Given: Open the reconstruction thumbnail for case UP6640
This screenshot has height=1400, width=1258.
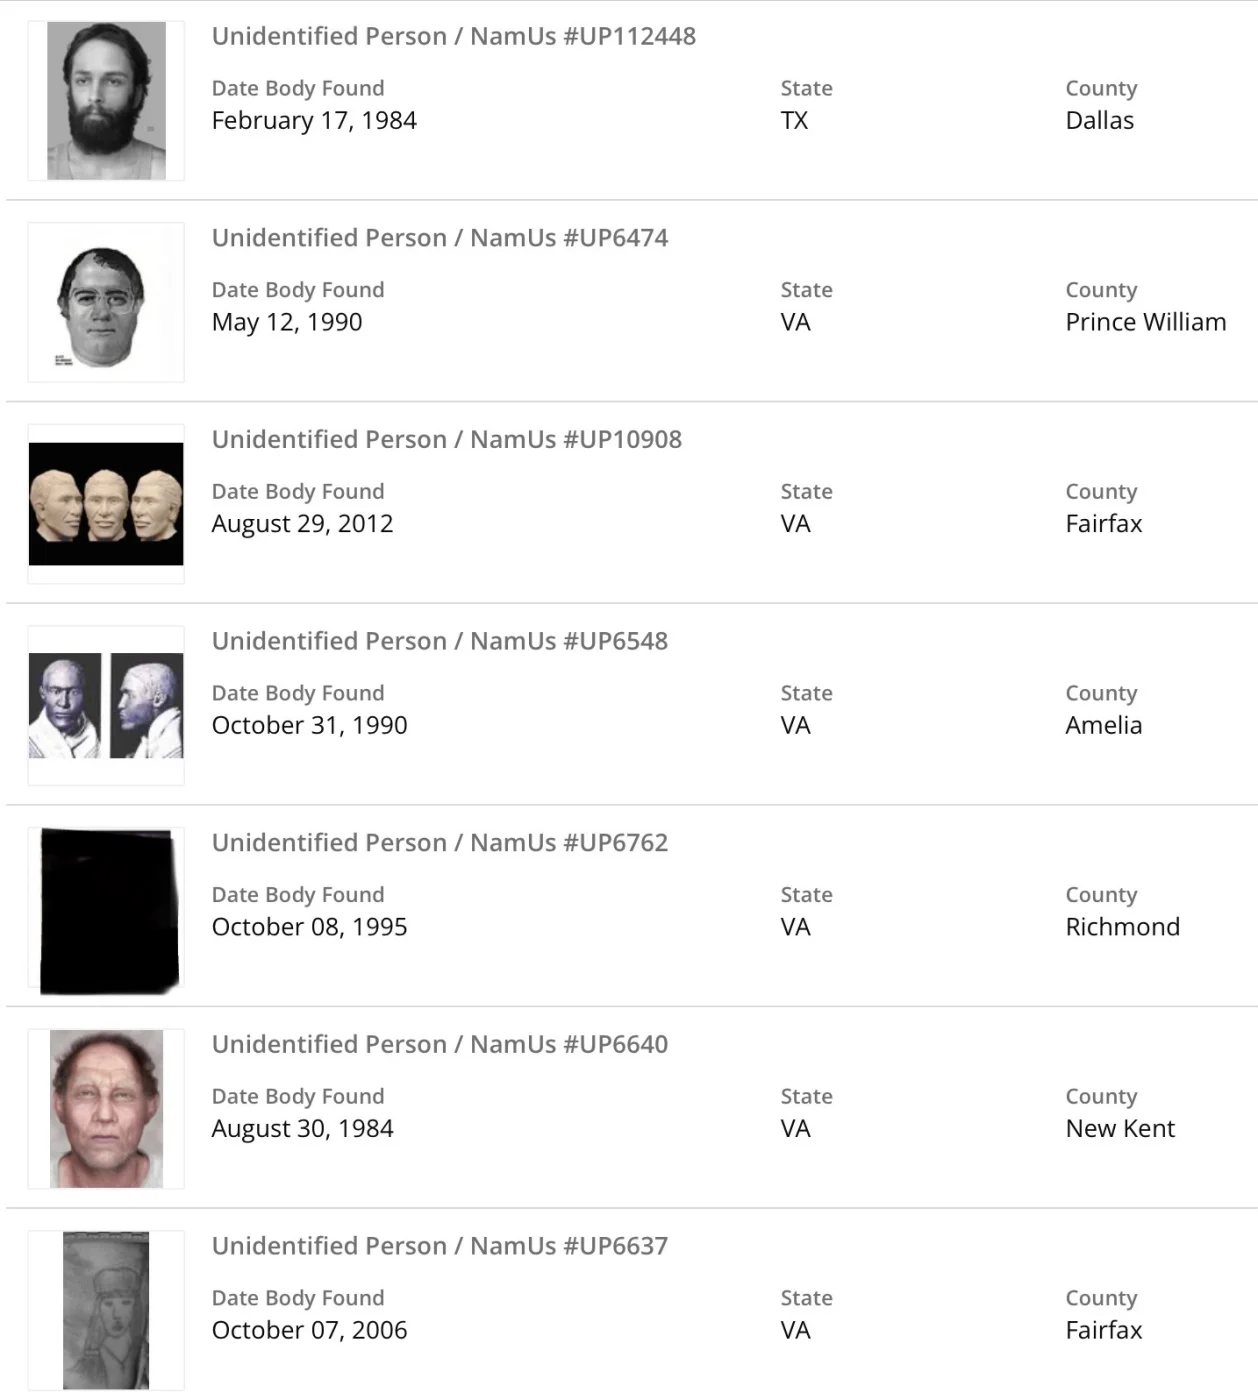Looking at the screenshot, I should click(106, 1109).
